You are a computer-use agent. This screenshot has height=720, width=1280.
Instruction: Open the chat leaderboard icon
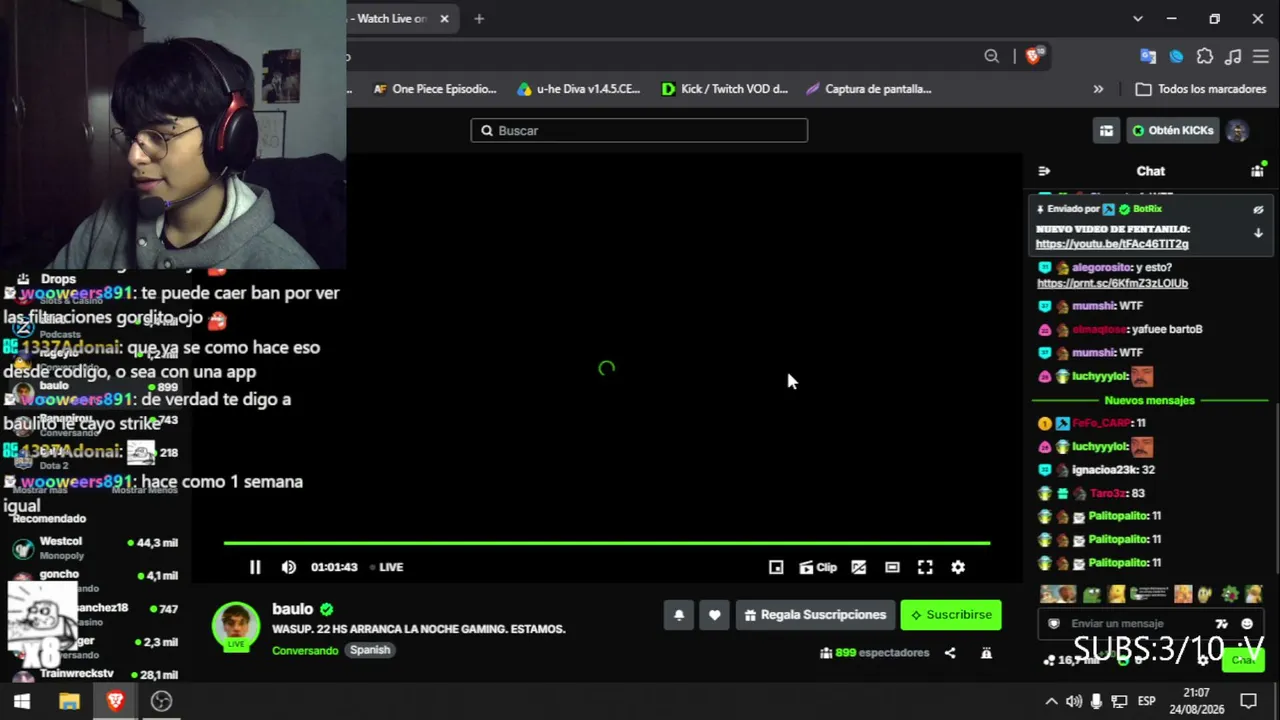tap(1257, 171)
